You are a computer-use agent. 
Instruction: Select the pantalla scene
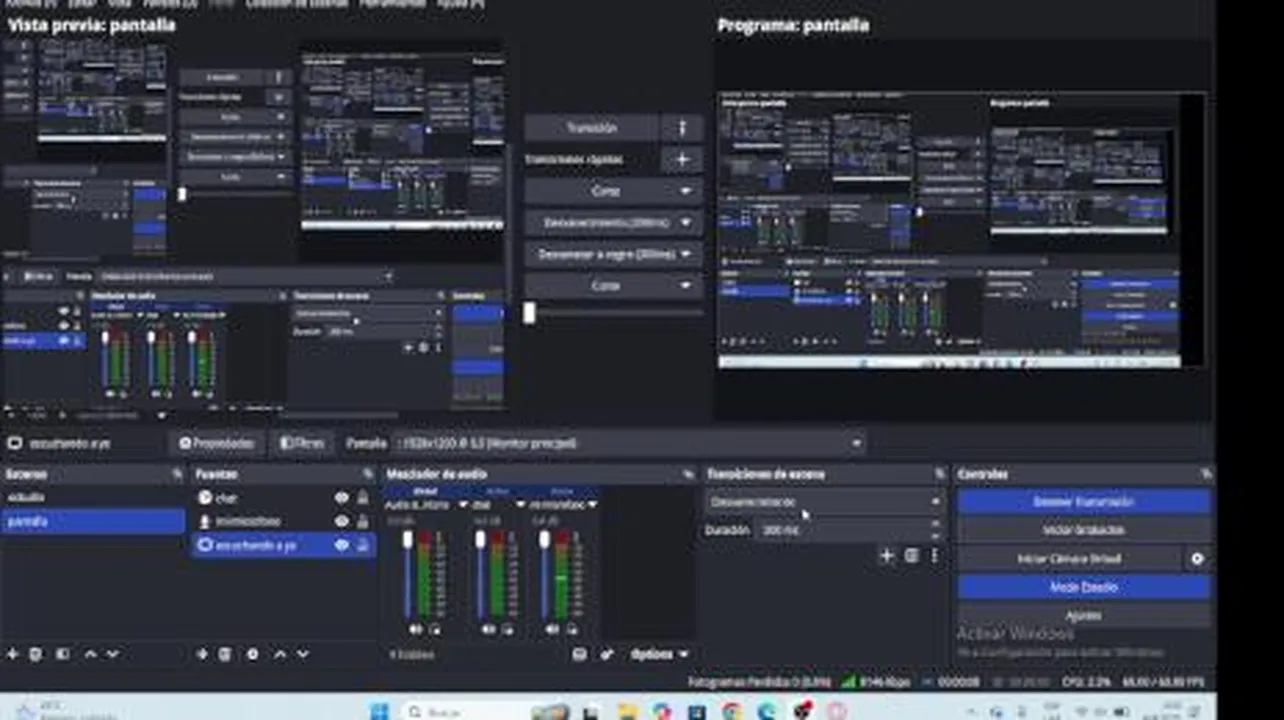(92, 521)
